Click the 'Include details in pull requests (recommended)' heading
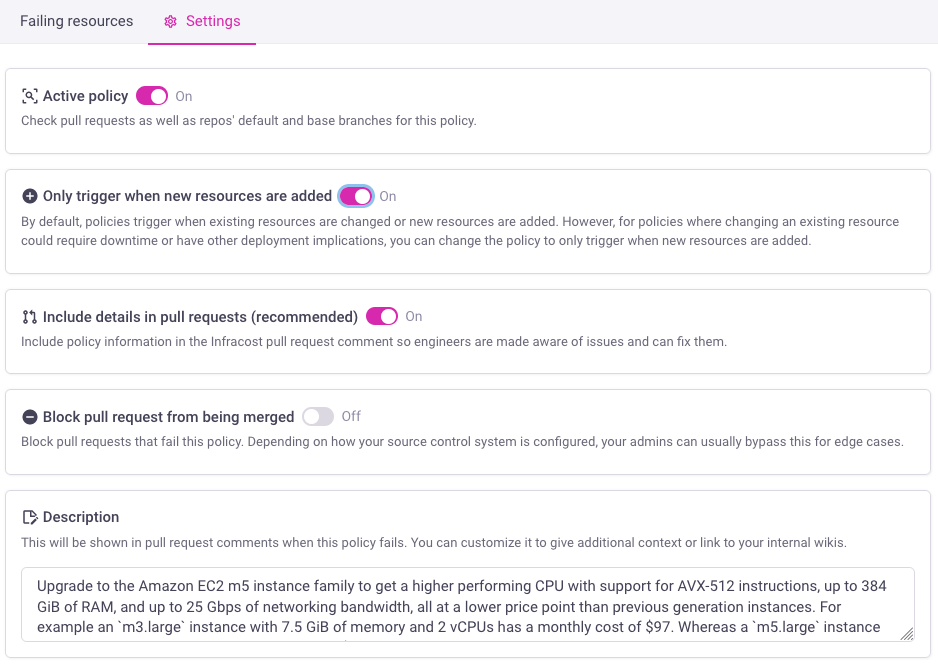 click(x=200, y=317)
